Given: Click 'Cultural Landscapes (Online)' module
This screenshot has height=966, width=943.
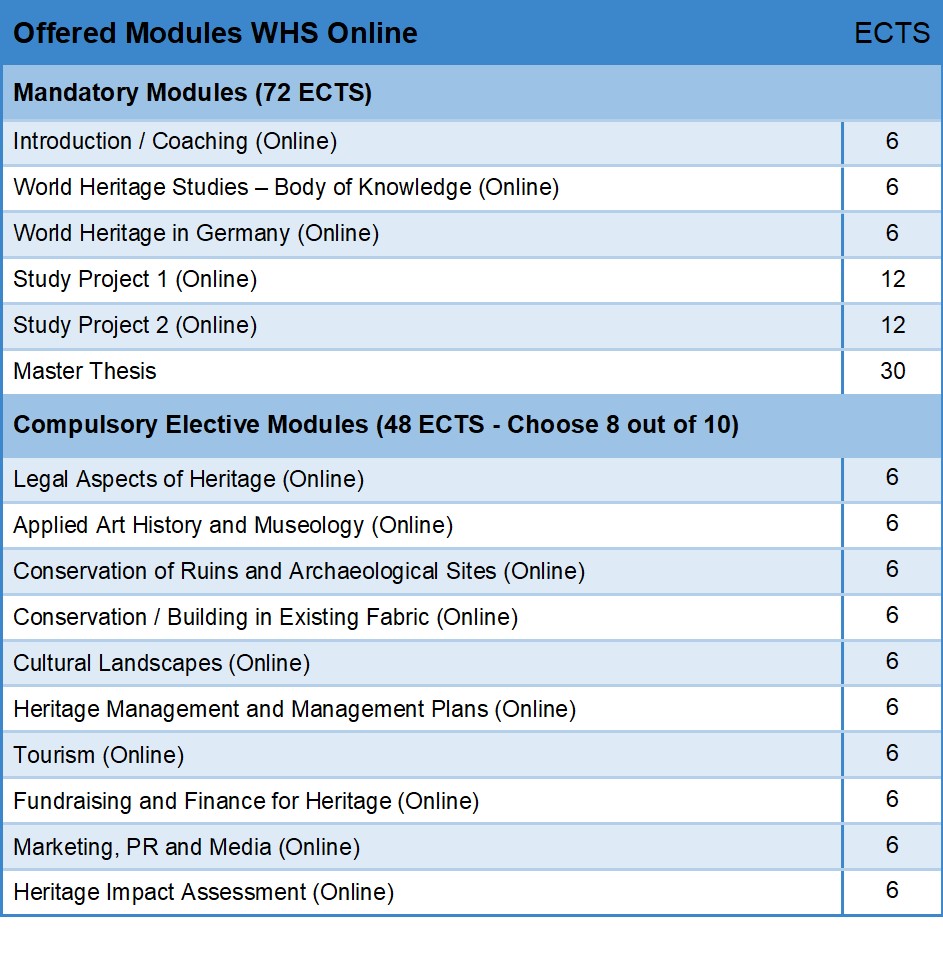Looking at the screenshot, I should coord(161,664).
